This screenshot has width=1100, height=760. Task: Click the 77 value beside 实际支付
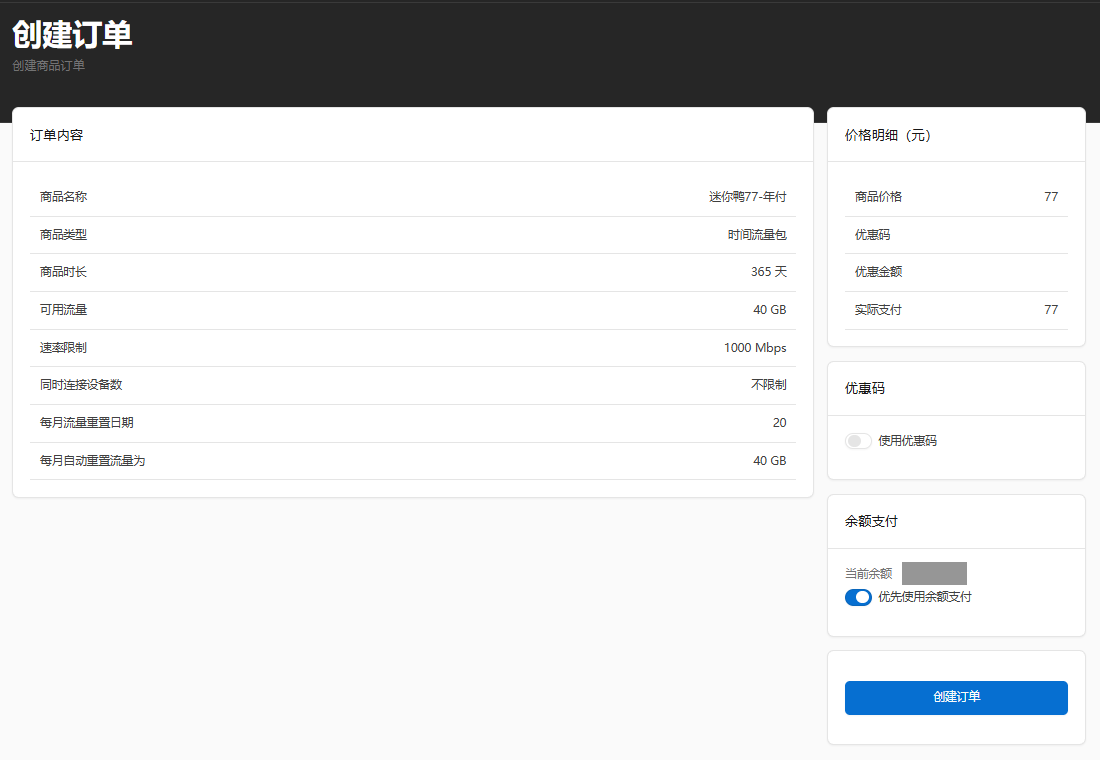pos(1051,309)
